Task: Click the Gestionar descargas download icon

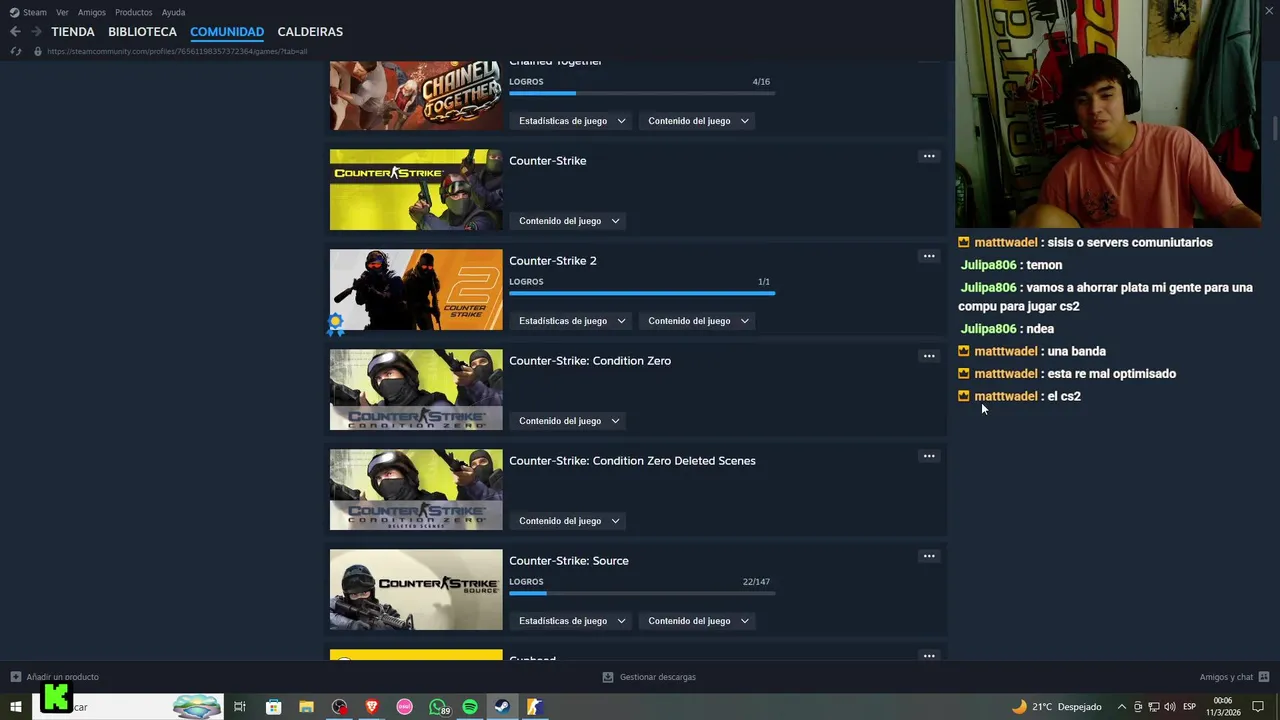Action: tap(607, 677)
